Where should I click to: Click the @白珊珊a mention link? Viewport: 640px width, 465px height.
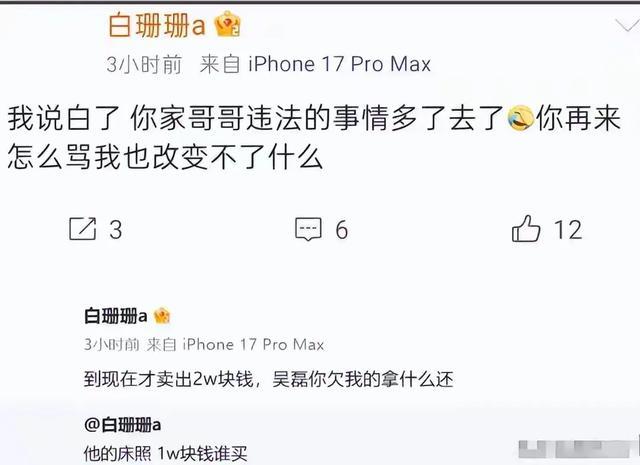point(122,425)
